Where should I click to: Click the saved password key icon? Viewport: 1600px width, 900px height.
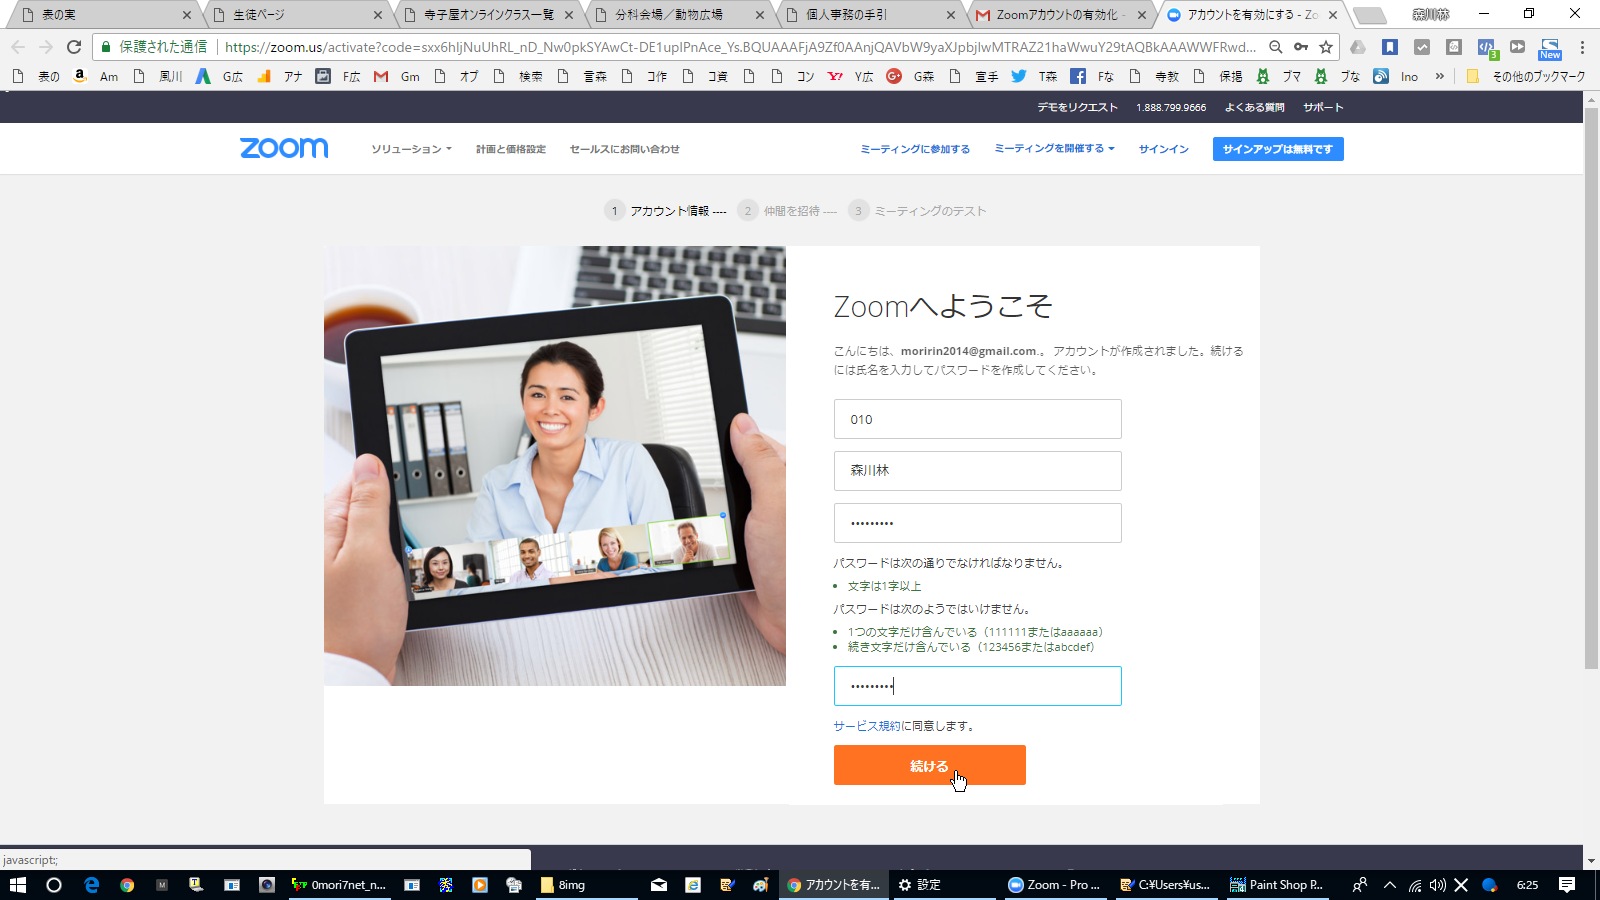click(x=1300, y=46)
